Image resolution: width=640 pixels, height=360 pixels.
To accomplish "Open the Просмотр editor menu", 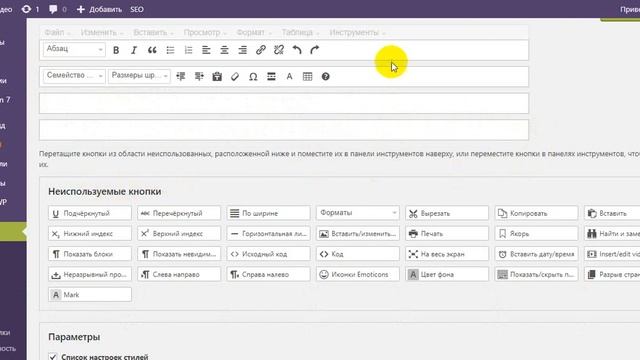I will pyautogui.click(x=205, y=32).
